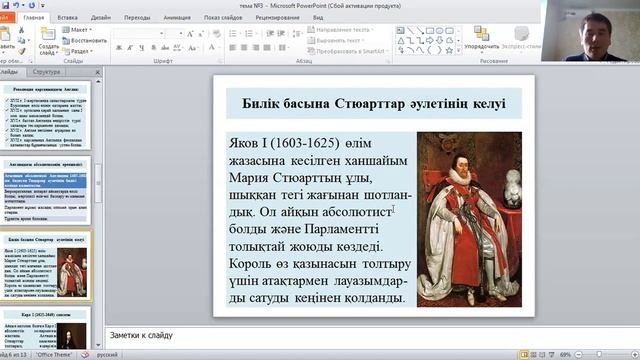This screenshot has width=640, height=360.
Task: Toggle italic К formatting
Action: click(130, 48)
